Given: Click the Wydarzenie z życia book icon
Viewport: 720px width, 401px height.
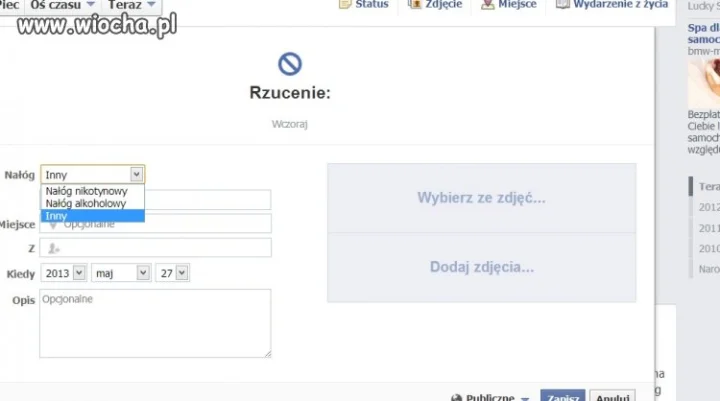Looking at the screenshot, I should pos(562,4).
